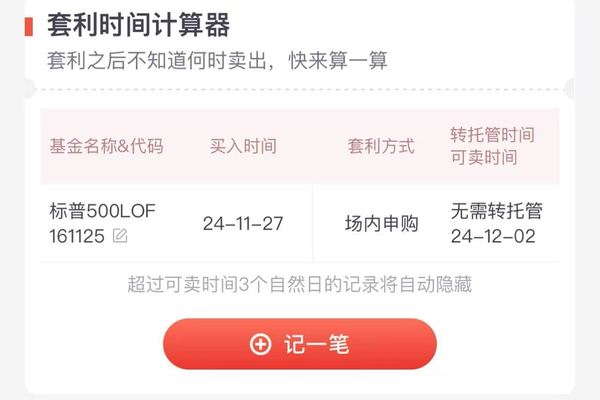This screenshot has width=600, height=400.
Task: Click the 套利时间计算器 title
Action: pyautogui.click(x=139, y=25)
